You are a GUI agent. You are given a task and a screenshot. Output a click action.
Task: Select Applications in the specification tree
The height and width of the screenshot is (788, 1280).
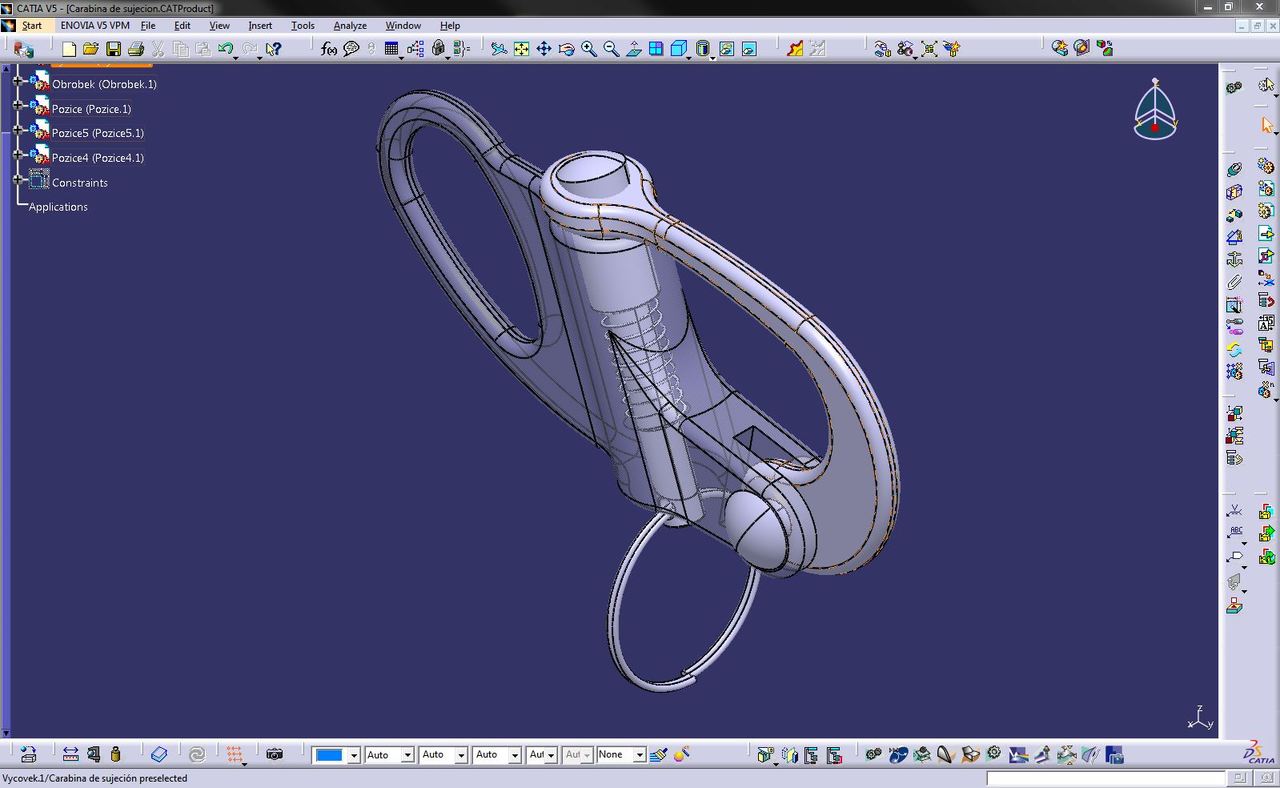[x=58, y=207]
